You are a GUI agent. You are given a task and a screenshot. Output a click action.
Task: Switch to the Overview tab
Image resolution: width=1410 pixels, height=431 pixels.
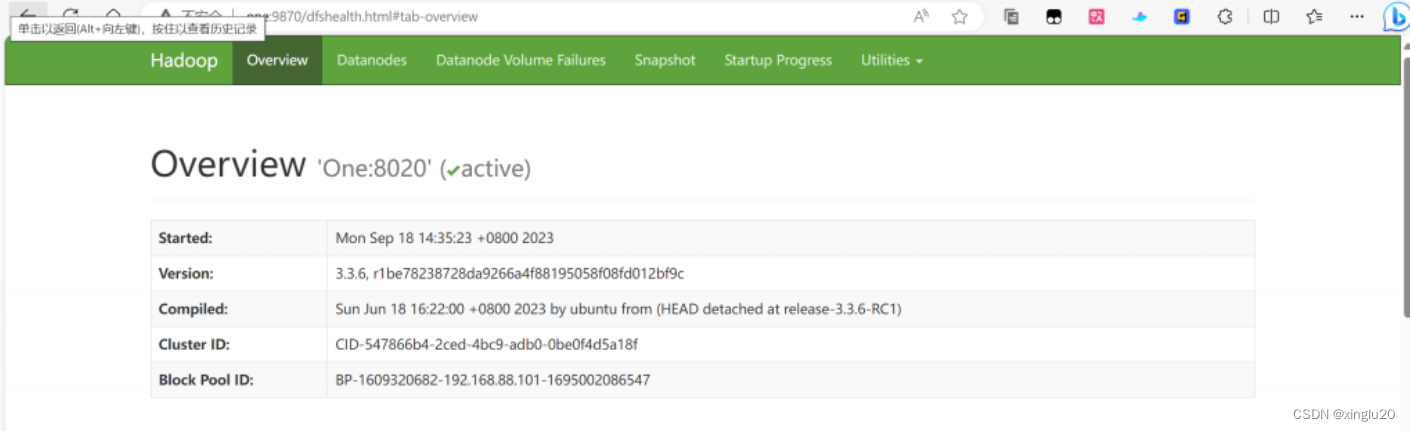277,60
